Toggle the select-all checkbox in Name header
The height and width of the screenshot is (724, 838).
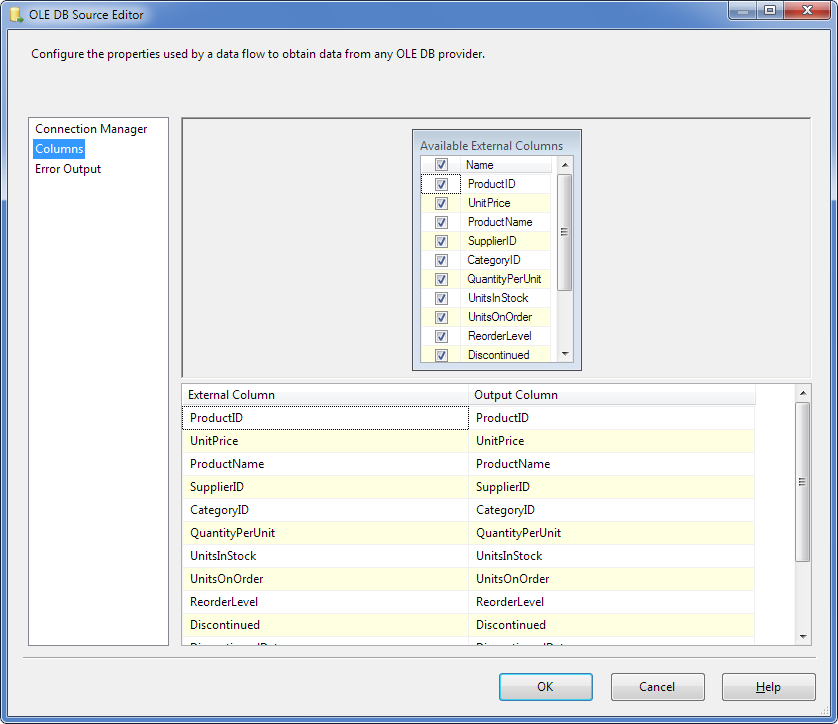[441, 165]
